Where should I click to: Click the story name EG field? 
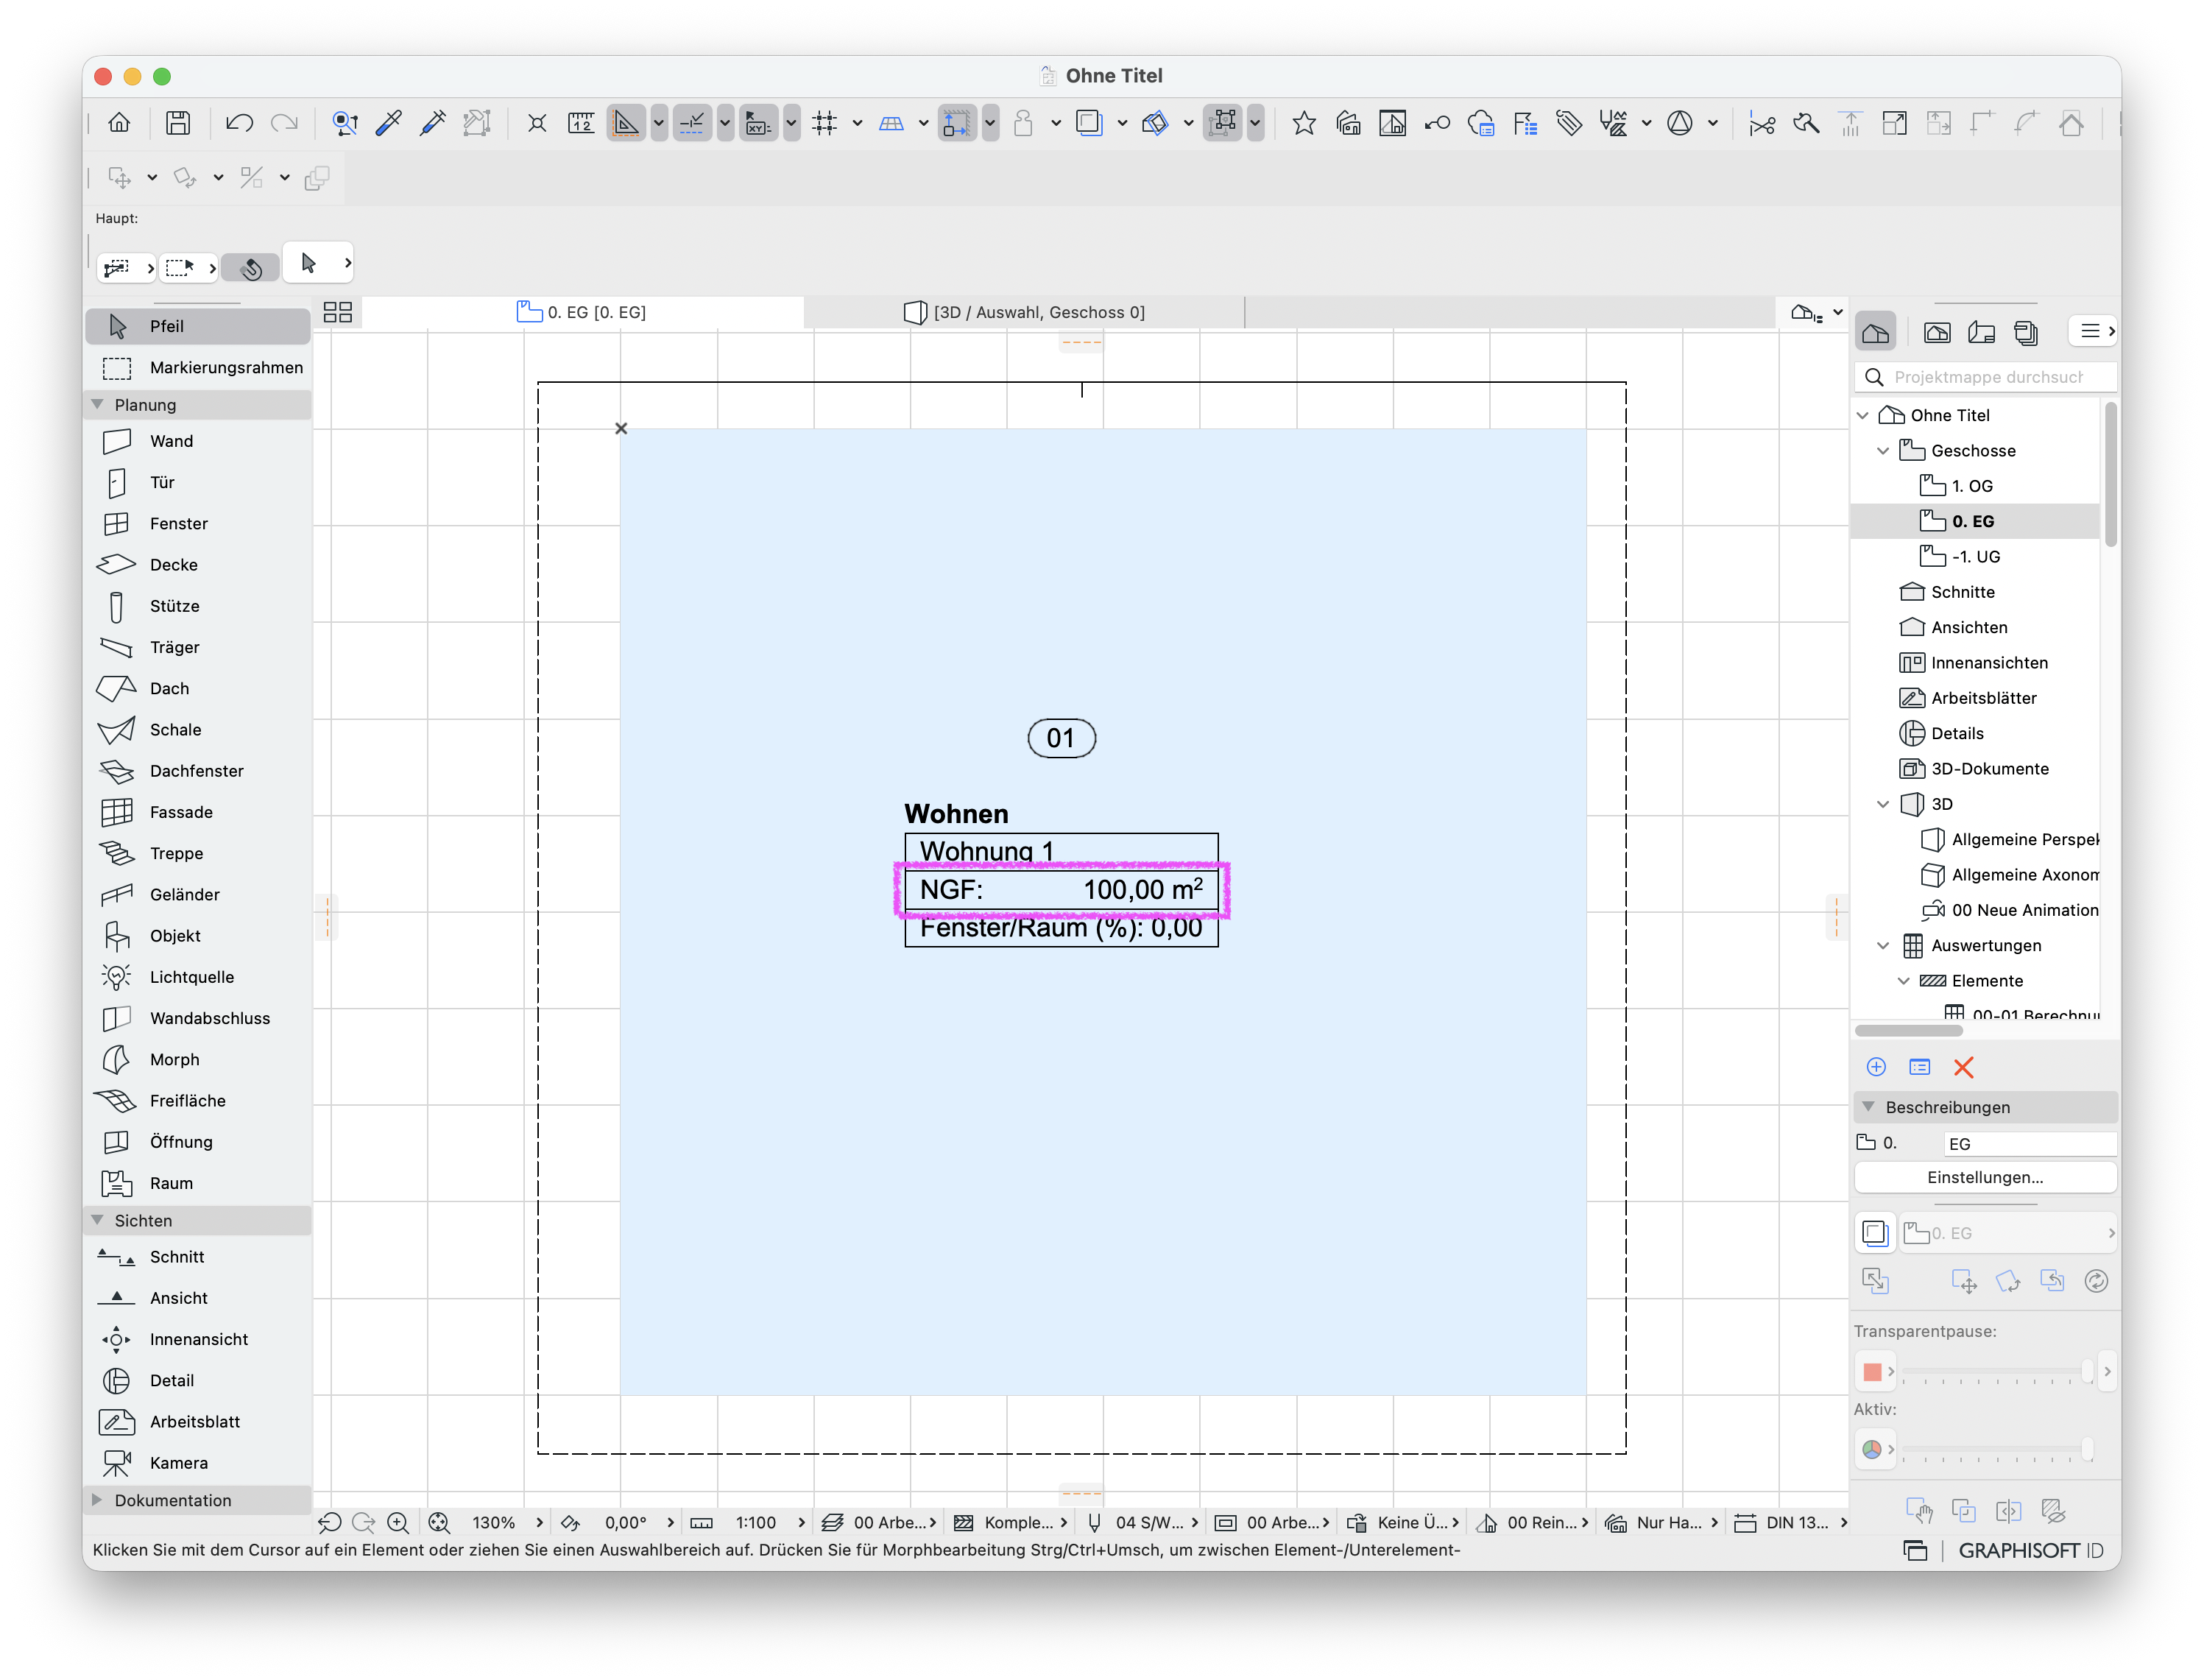2029,1143
